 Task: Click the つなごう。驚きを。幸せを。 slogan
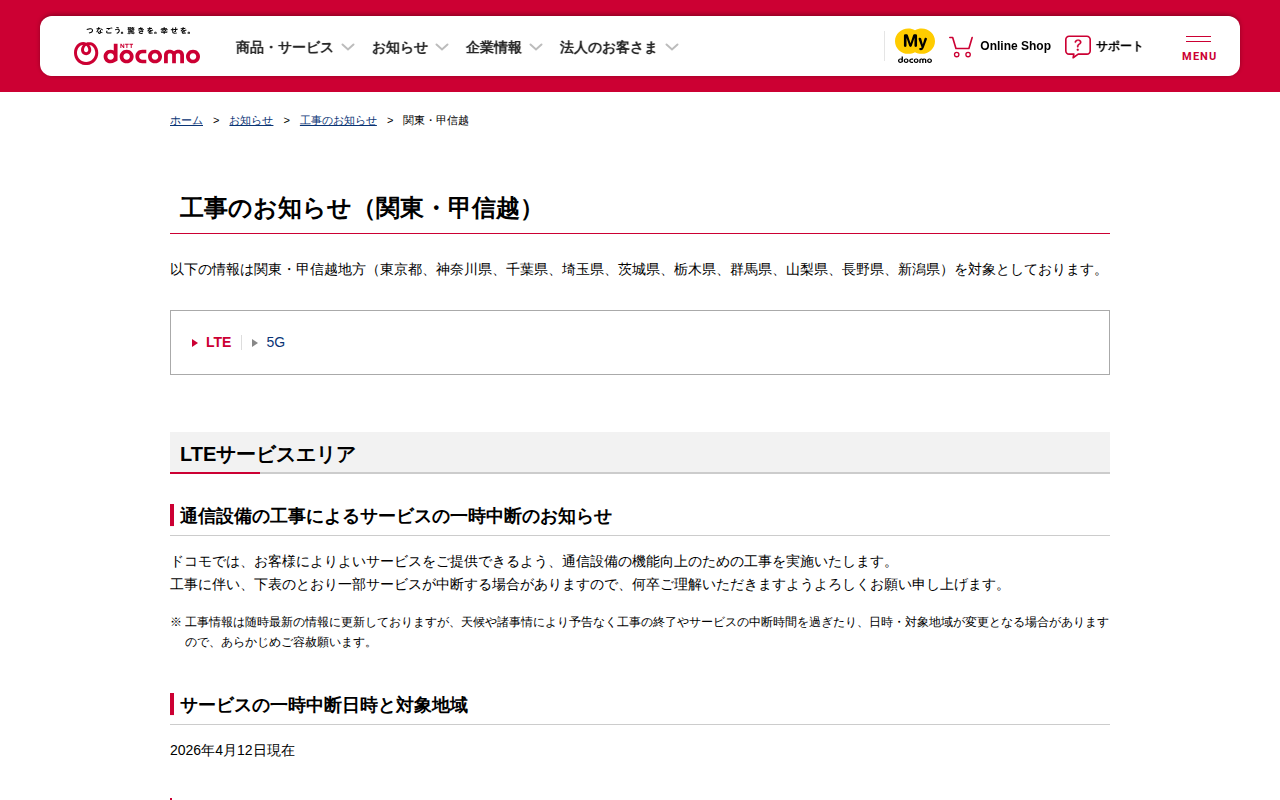[138, 31]
